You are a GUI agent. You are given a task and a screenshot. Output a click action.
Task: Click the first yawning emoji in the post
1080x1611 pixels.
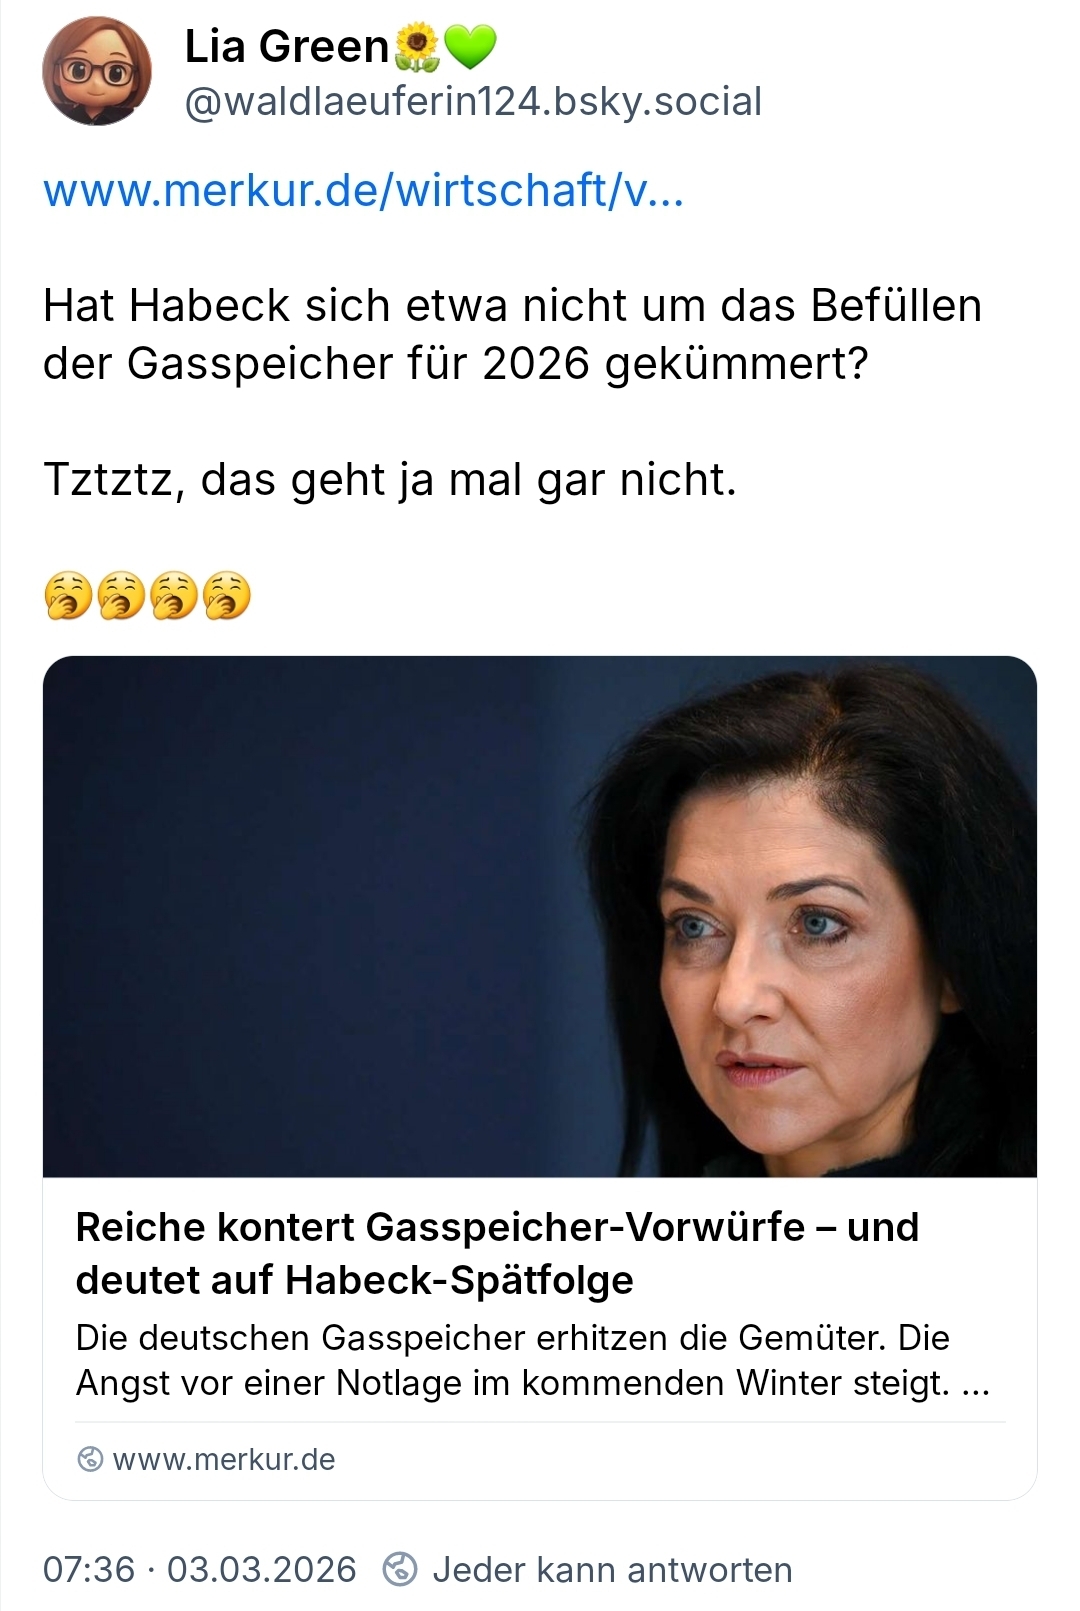pos(68,596)
